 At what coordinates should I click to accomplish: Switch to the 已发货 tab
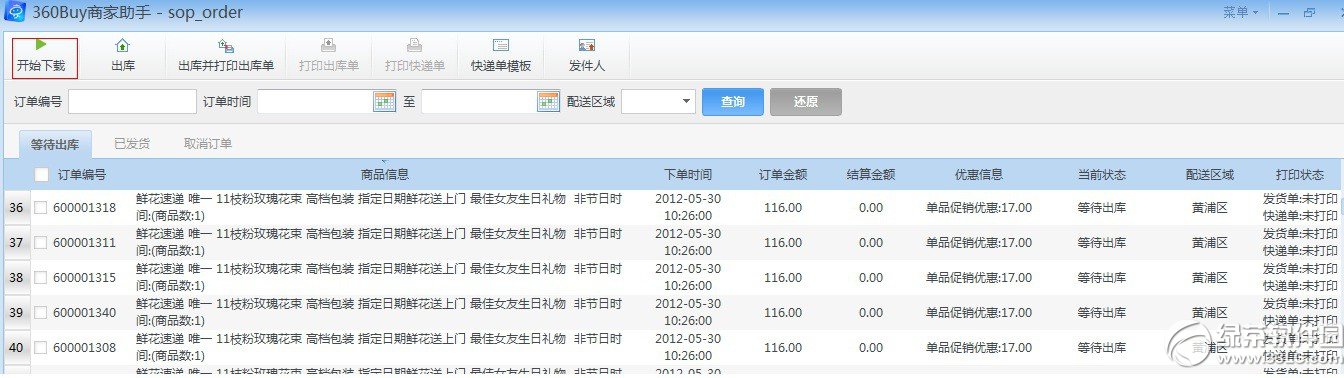(x=132, y=144)
